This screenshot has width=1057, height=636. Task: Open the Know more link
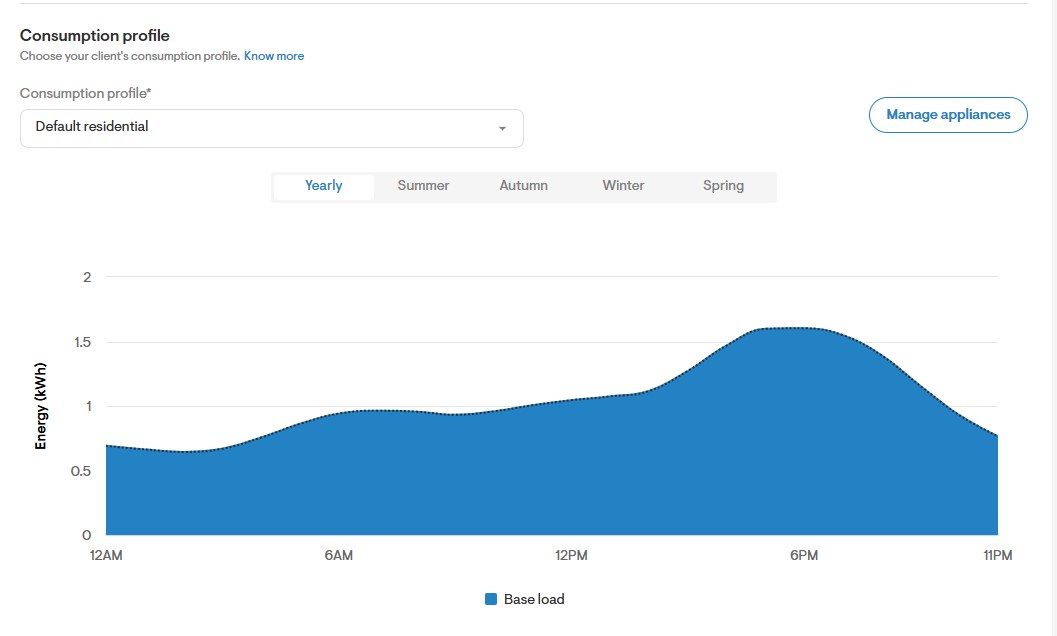click(x=274, y=56)
